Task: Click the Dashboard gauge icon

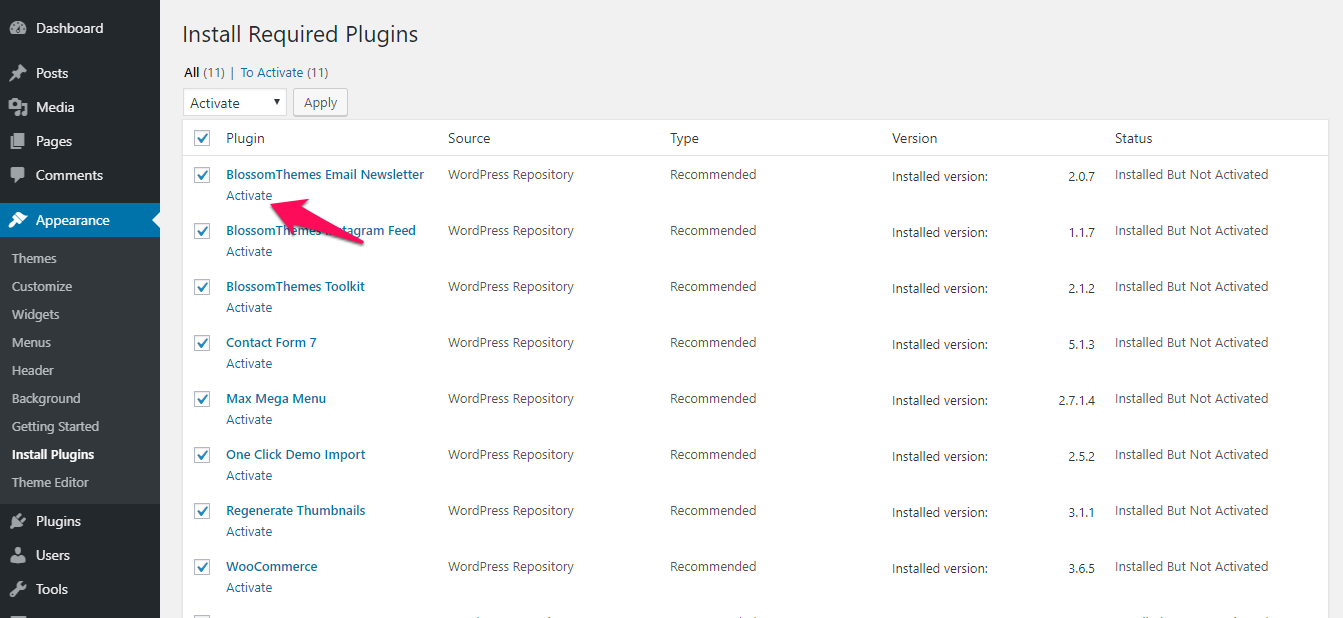Action: (17, 28)
